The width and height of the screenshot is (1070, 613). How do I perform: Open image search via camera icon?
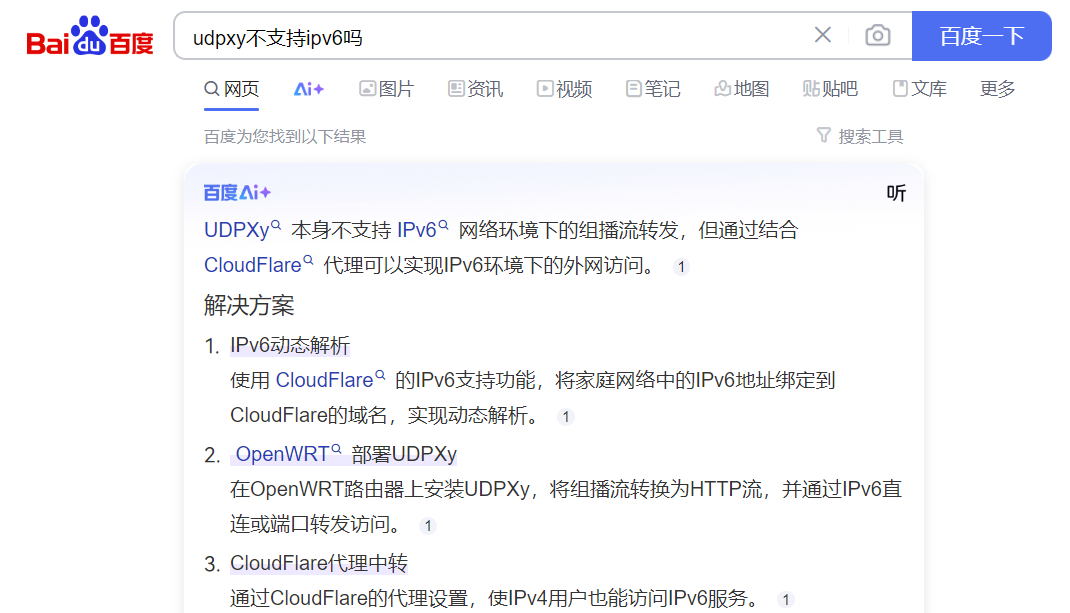coord(878,35)
